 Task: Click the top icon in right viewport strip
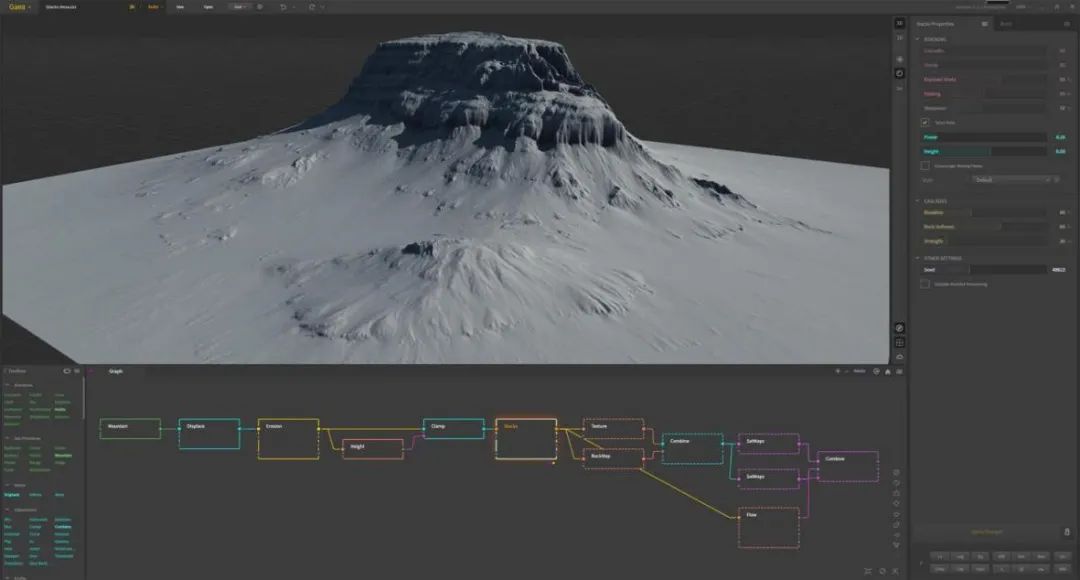coord(899,23)
